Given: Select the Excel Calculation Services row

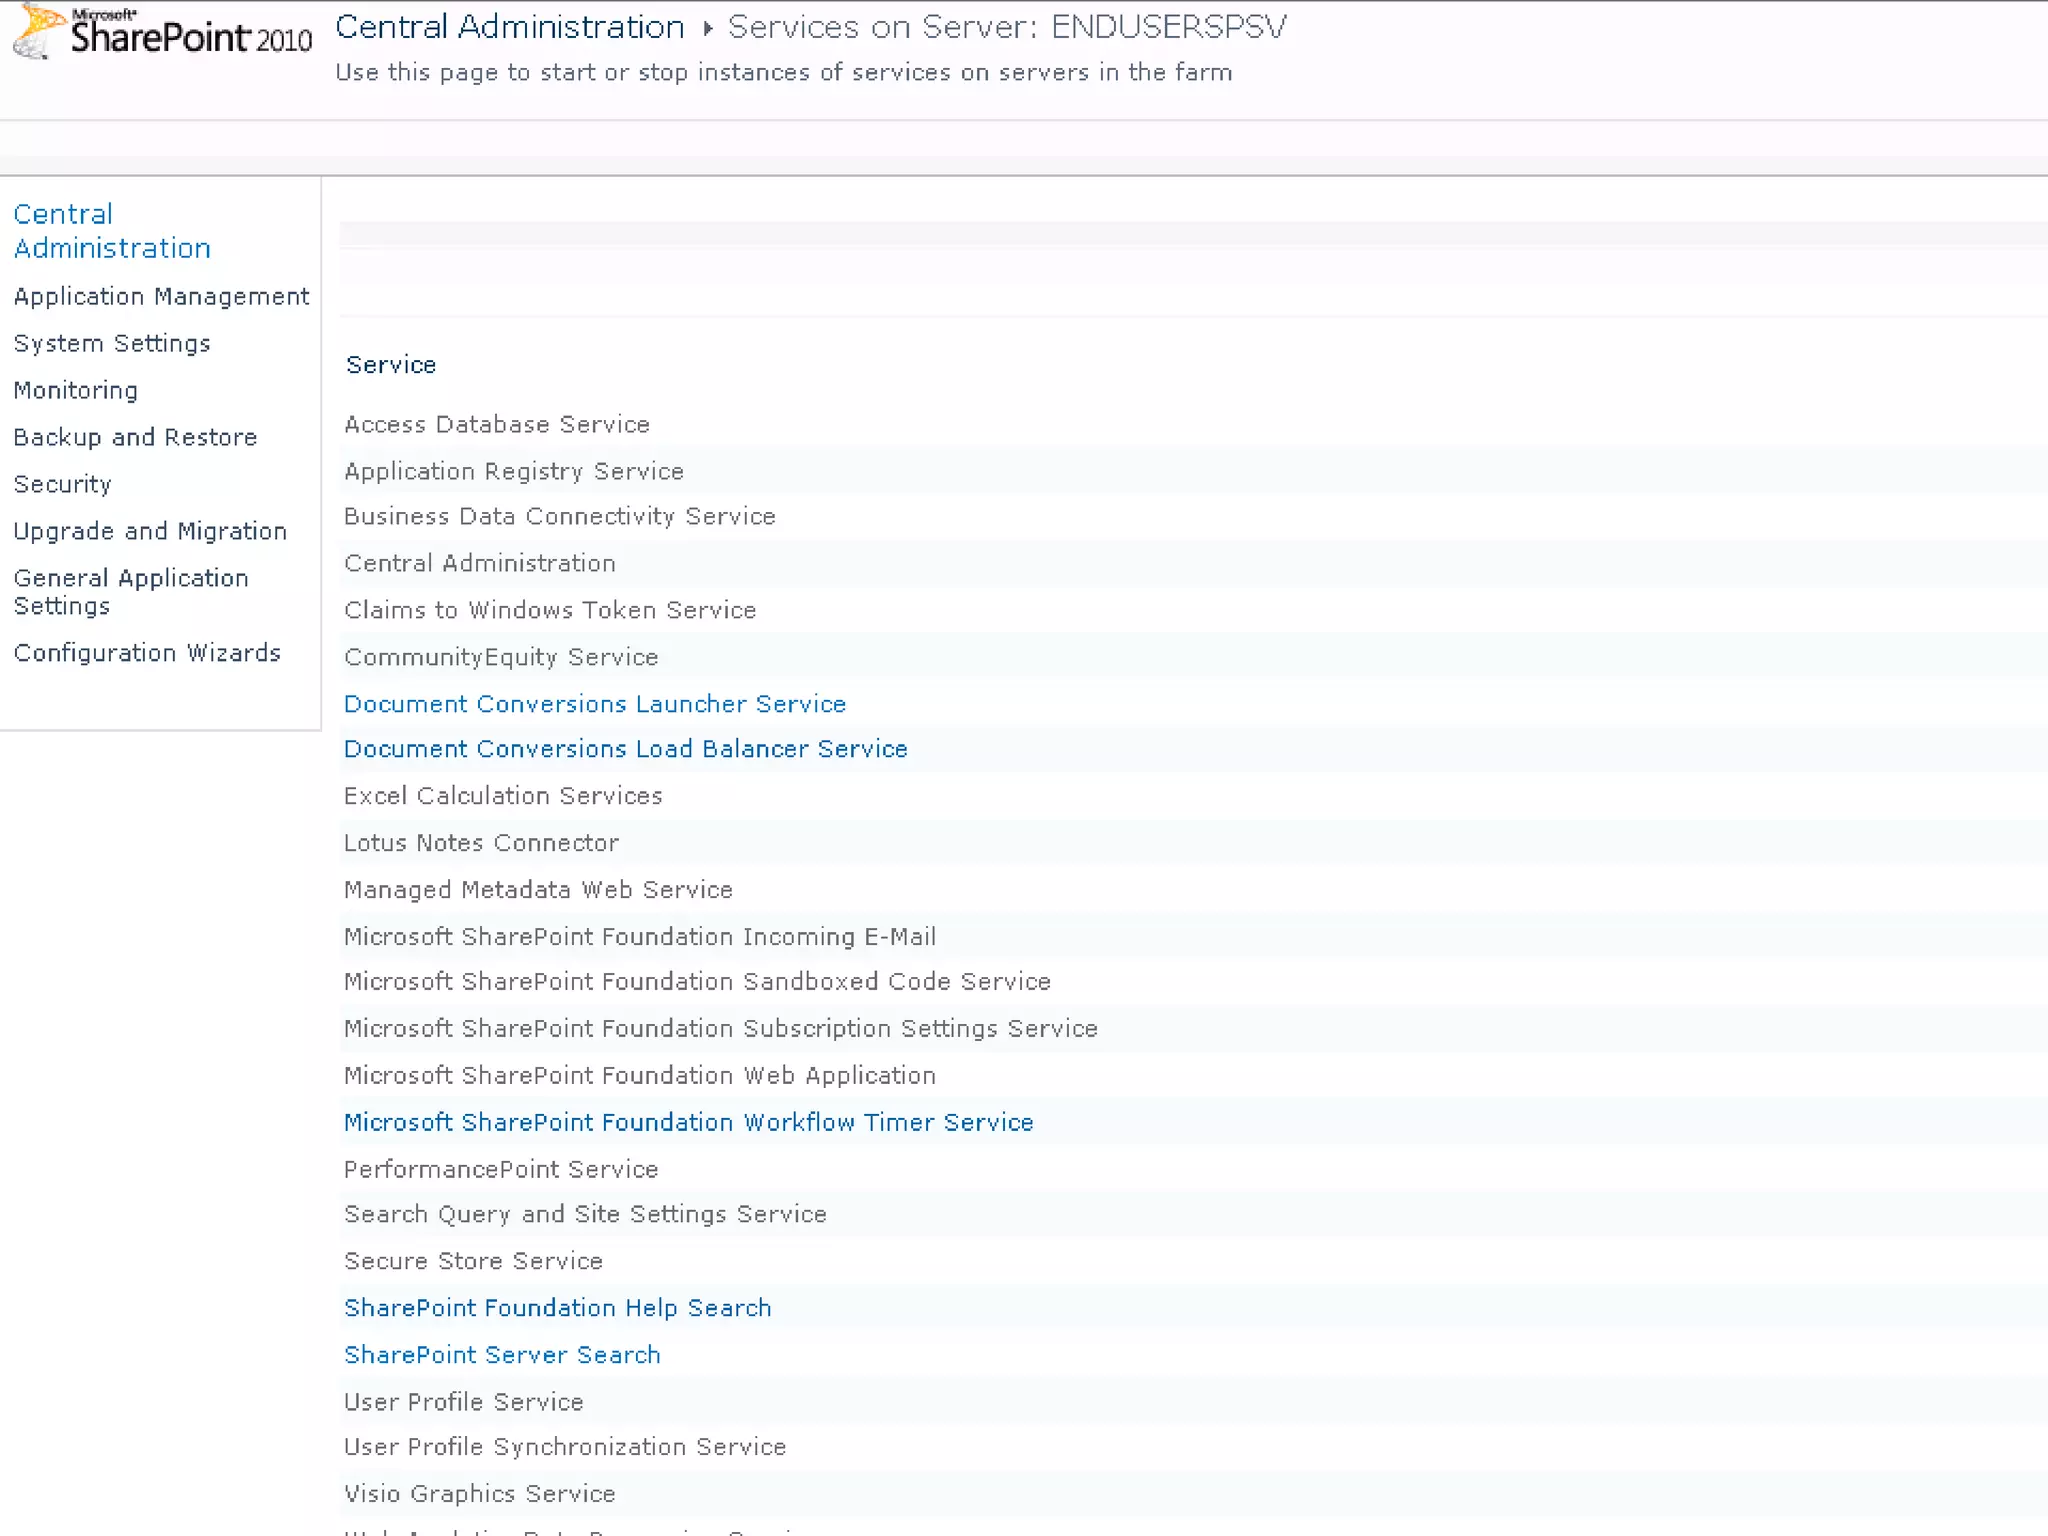Looking at the screenshot, I should click(503, 796).
